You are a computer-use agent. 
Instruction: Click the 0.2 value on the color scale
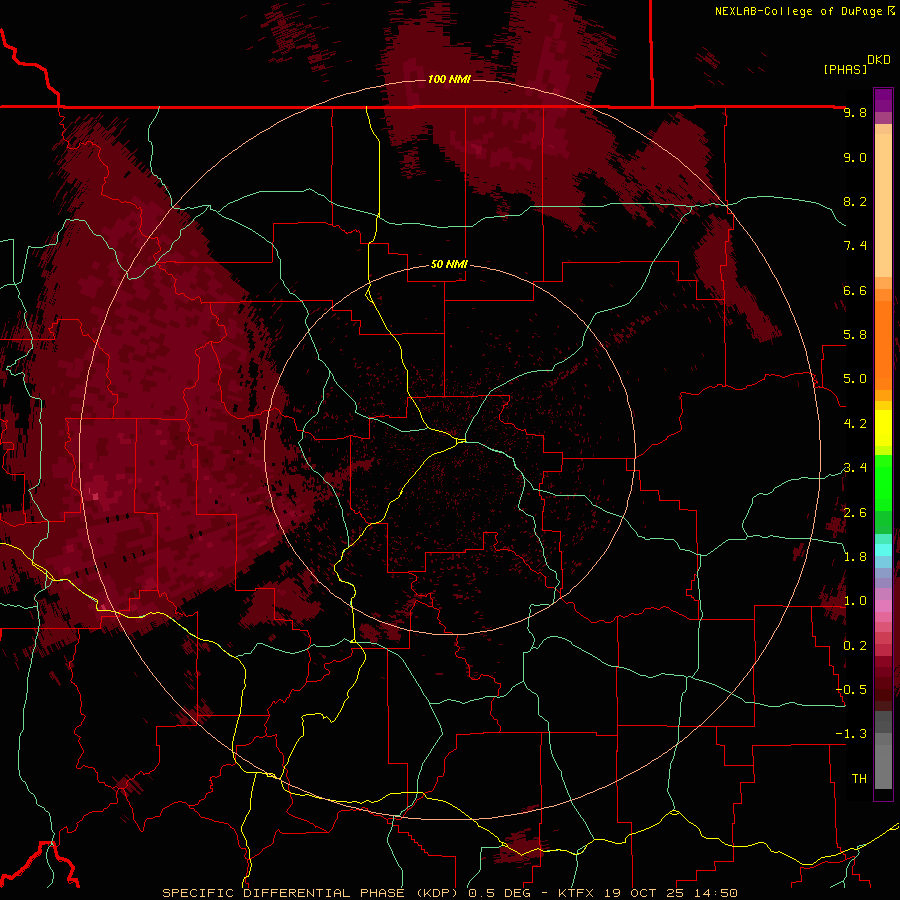[x=855, y=646]
